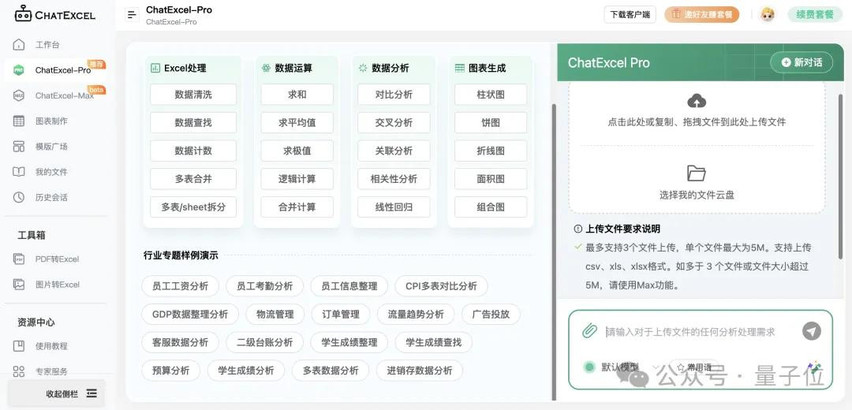Open 历史会话 menu label
Image resolution: width=852 pixels, height=410 pixels.
pyautogui.click(x=51, y=197)
